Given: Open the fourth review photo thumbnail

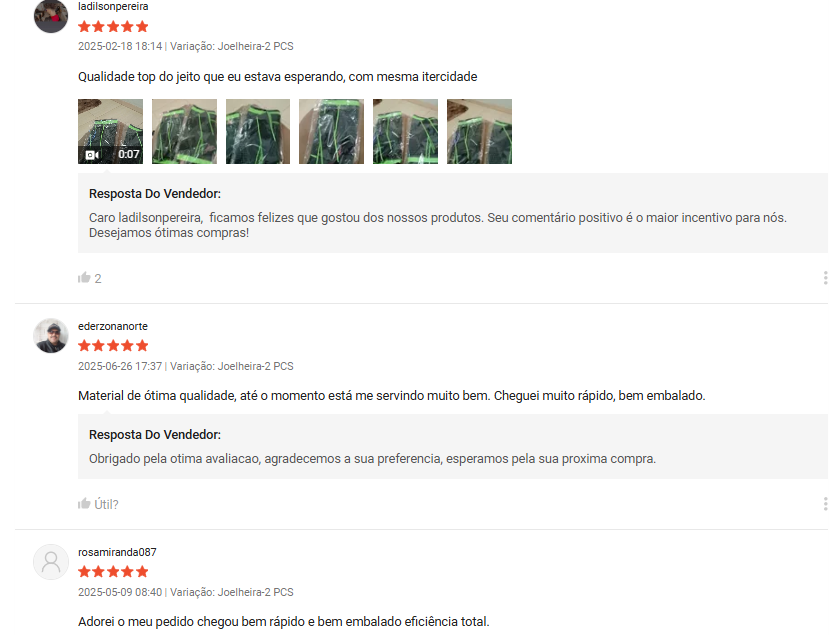Looking at the screenshot, I should click(331, 131).
